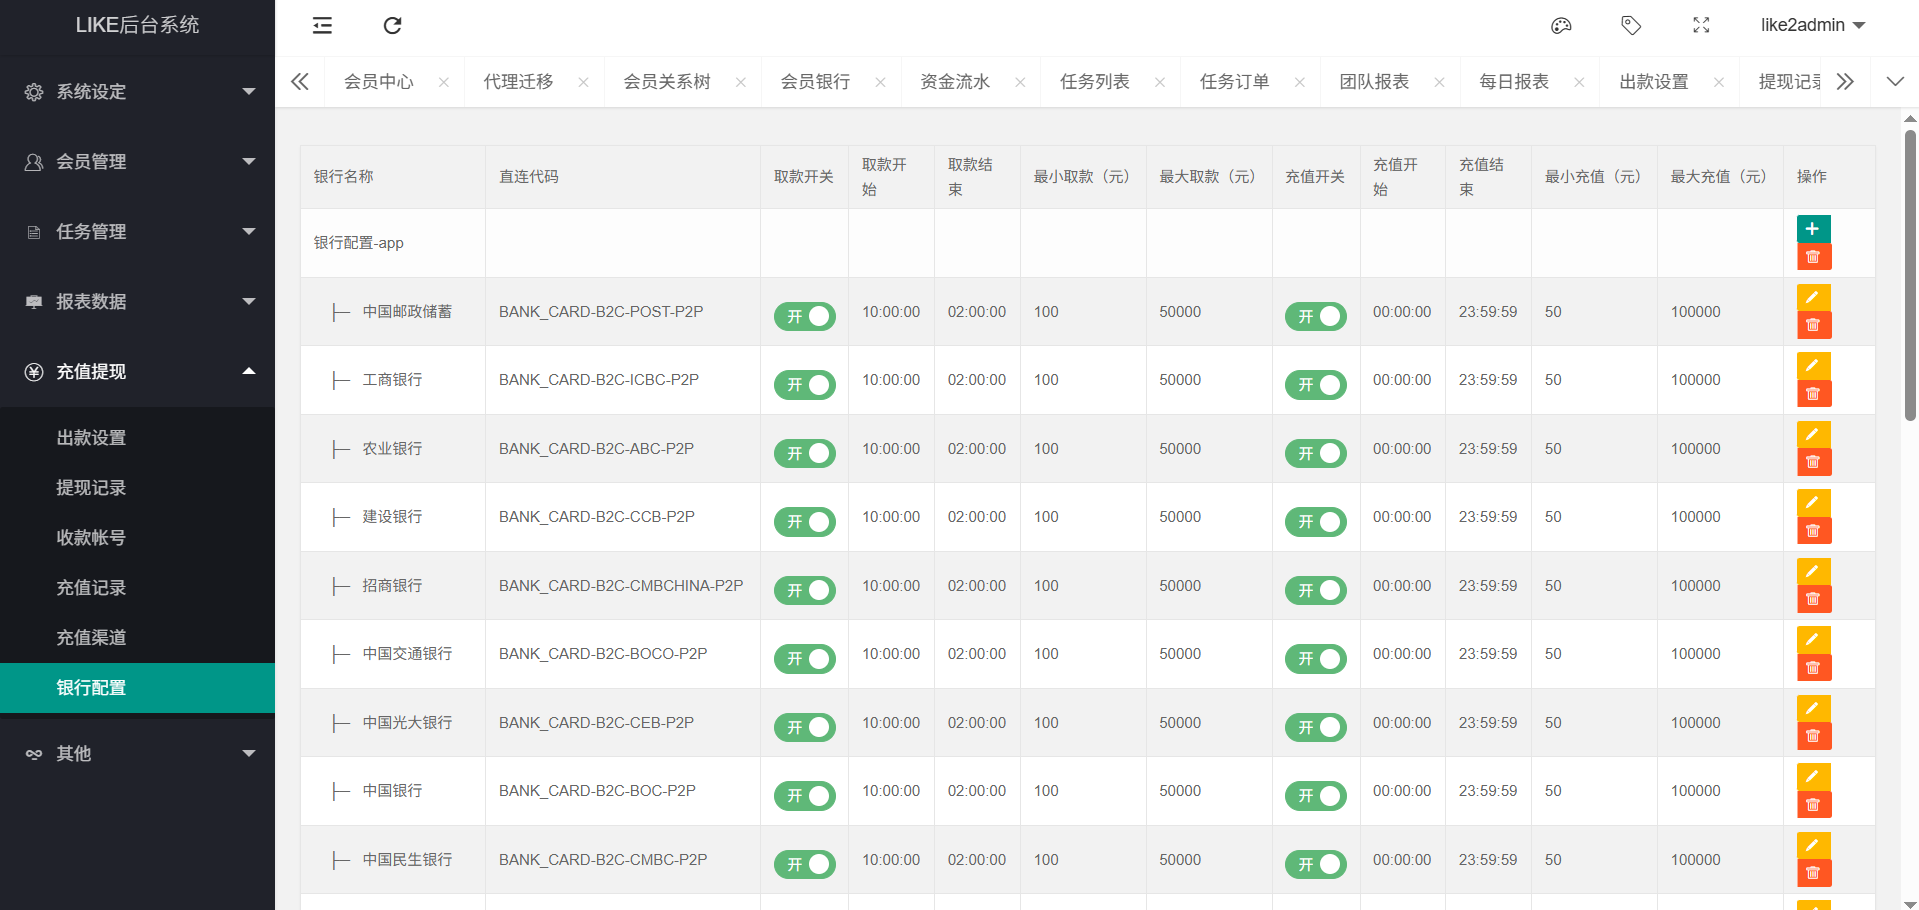Edit the 工商银行 row
The image size is (1919, 910).
tap(1813, 366)
